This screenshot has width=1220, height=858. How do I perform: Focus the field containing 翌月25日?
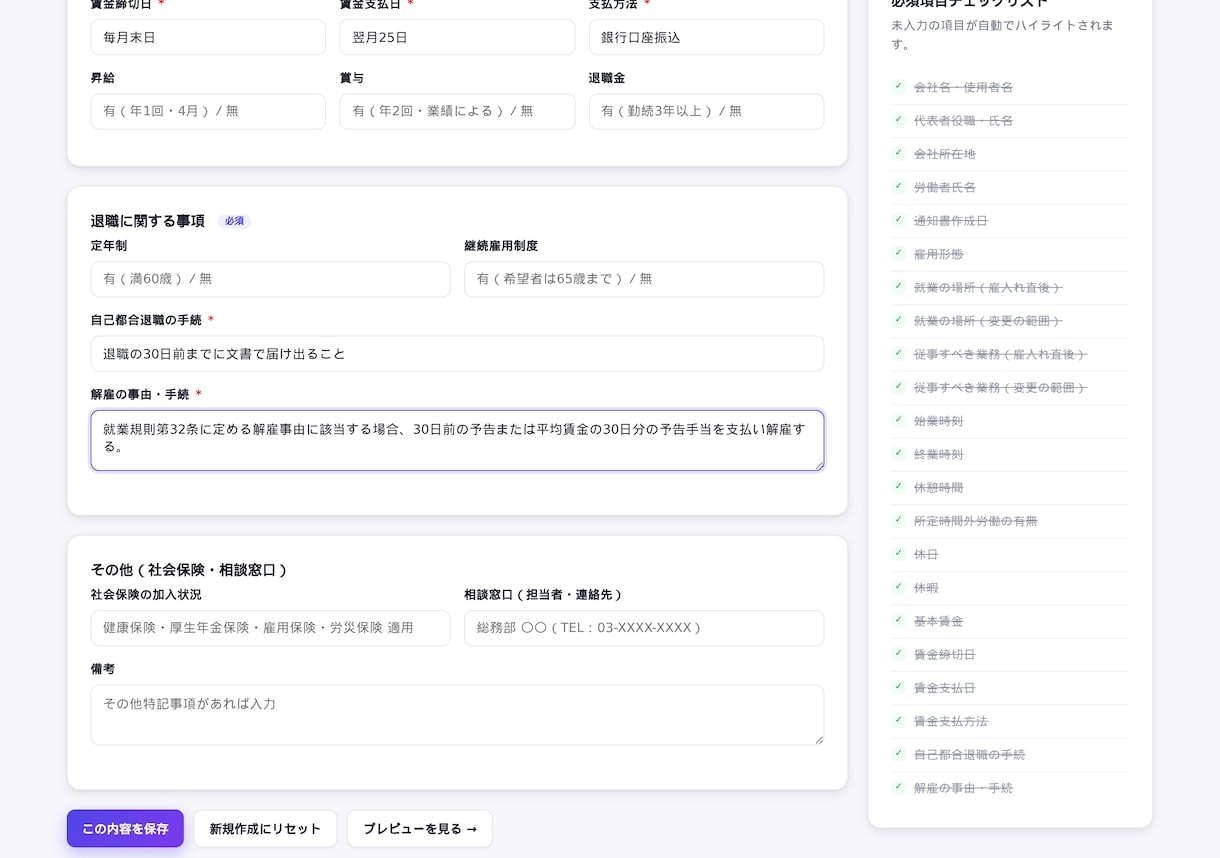click(x=457, y=37)
